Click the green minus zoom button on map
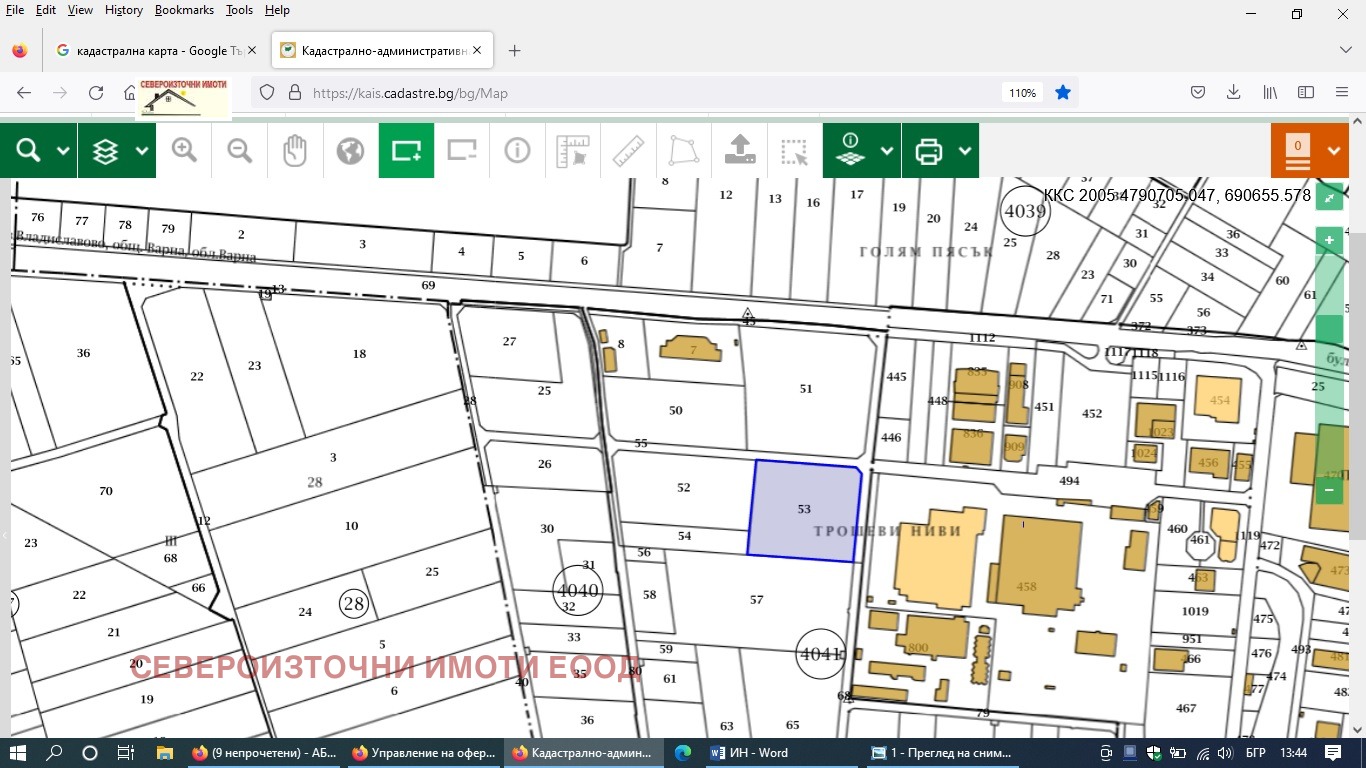This screenshot has width=1366, height=768. (x=1329, y=490)
